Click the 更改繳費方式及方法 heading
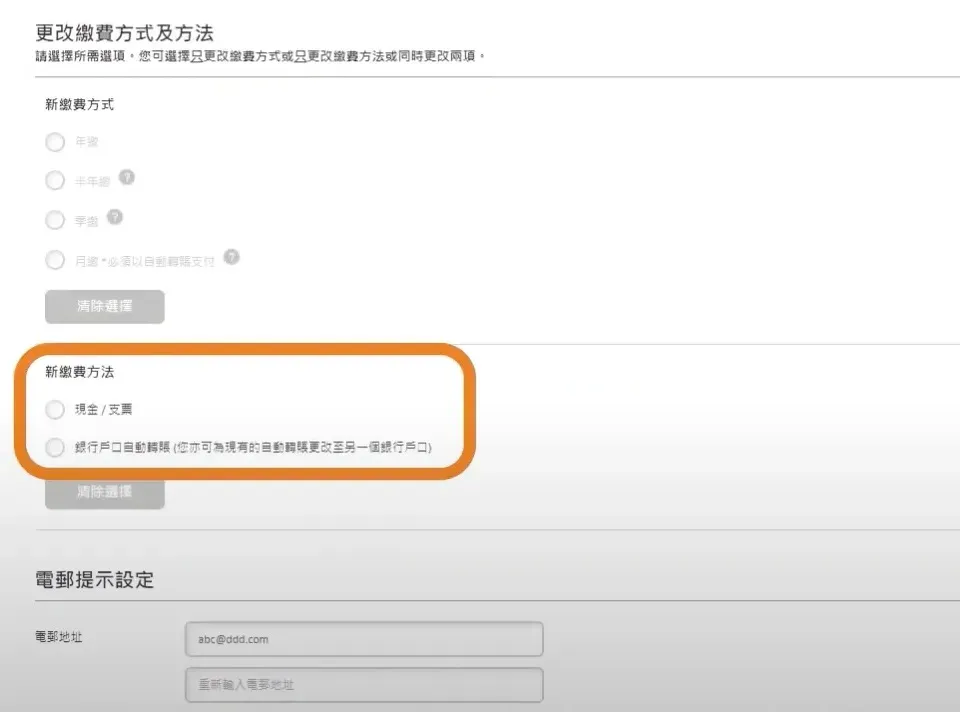 124,32
